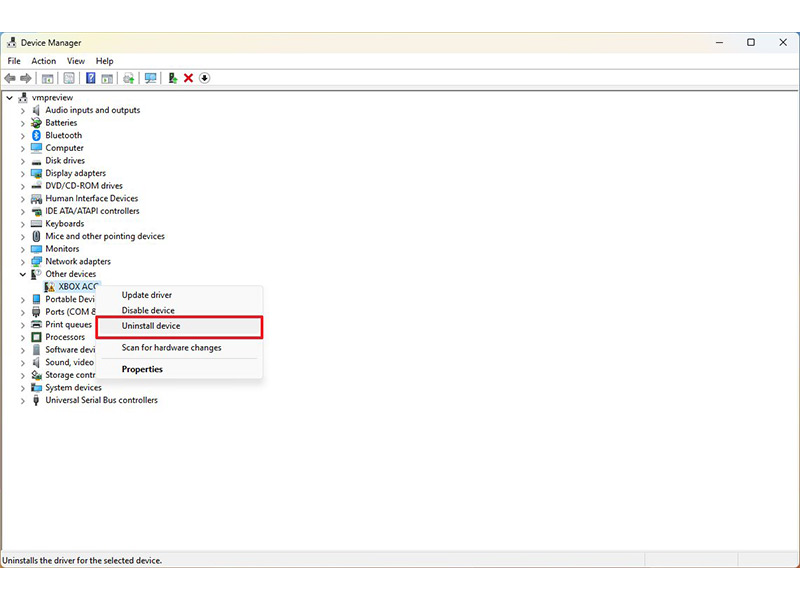Image resolution: width=800 pixels, height=600 pixels.
Task: Expand the Network adapters category
Action: click(x=22, y=262)
